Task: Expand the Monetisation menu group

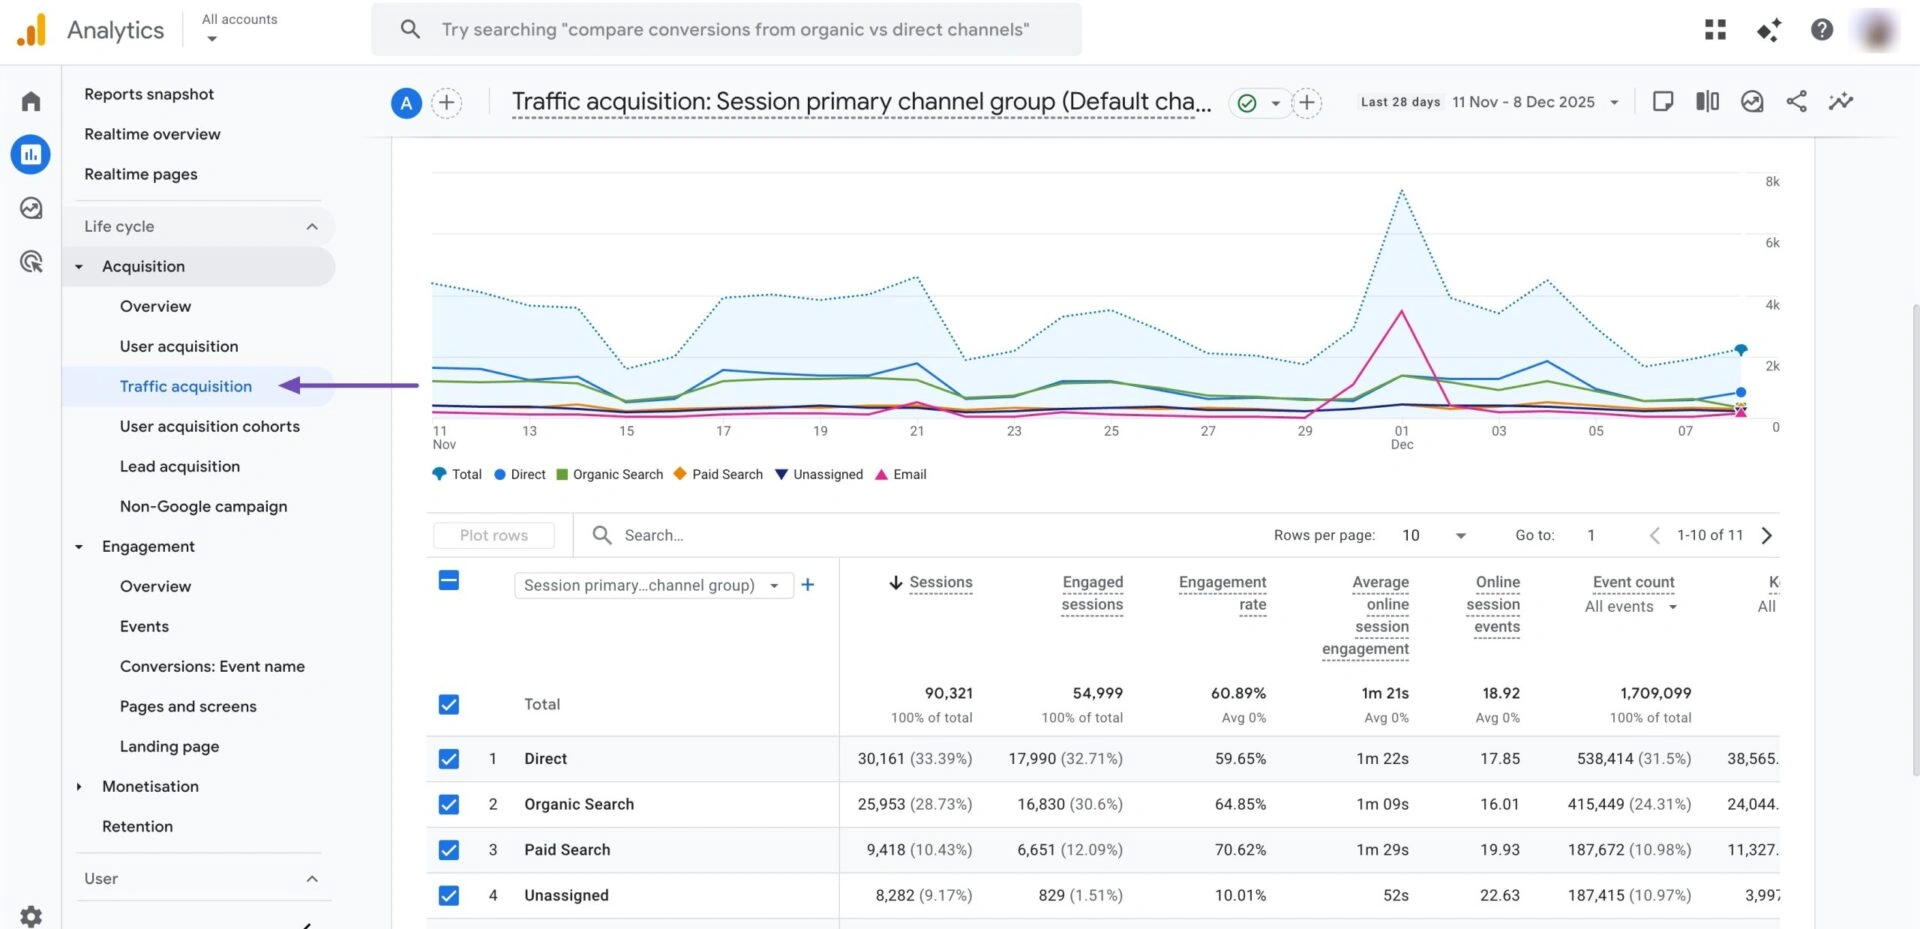Action: (x=79, y=787)
